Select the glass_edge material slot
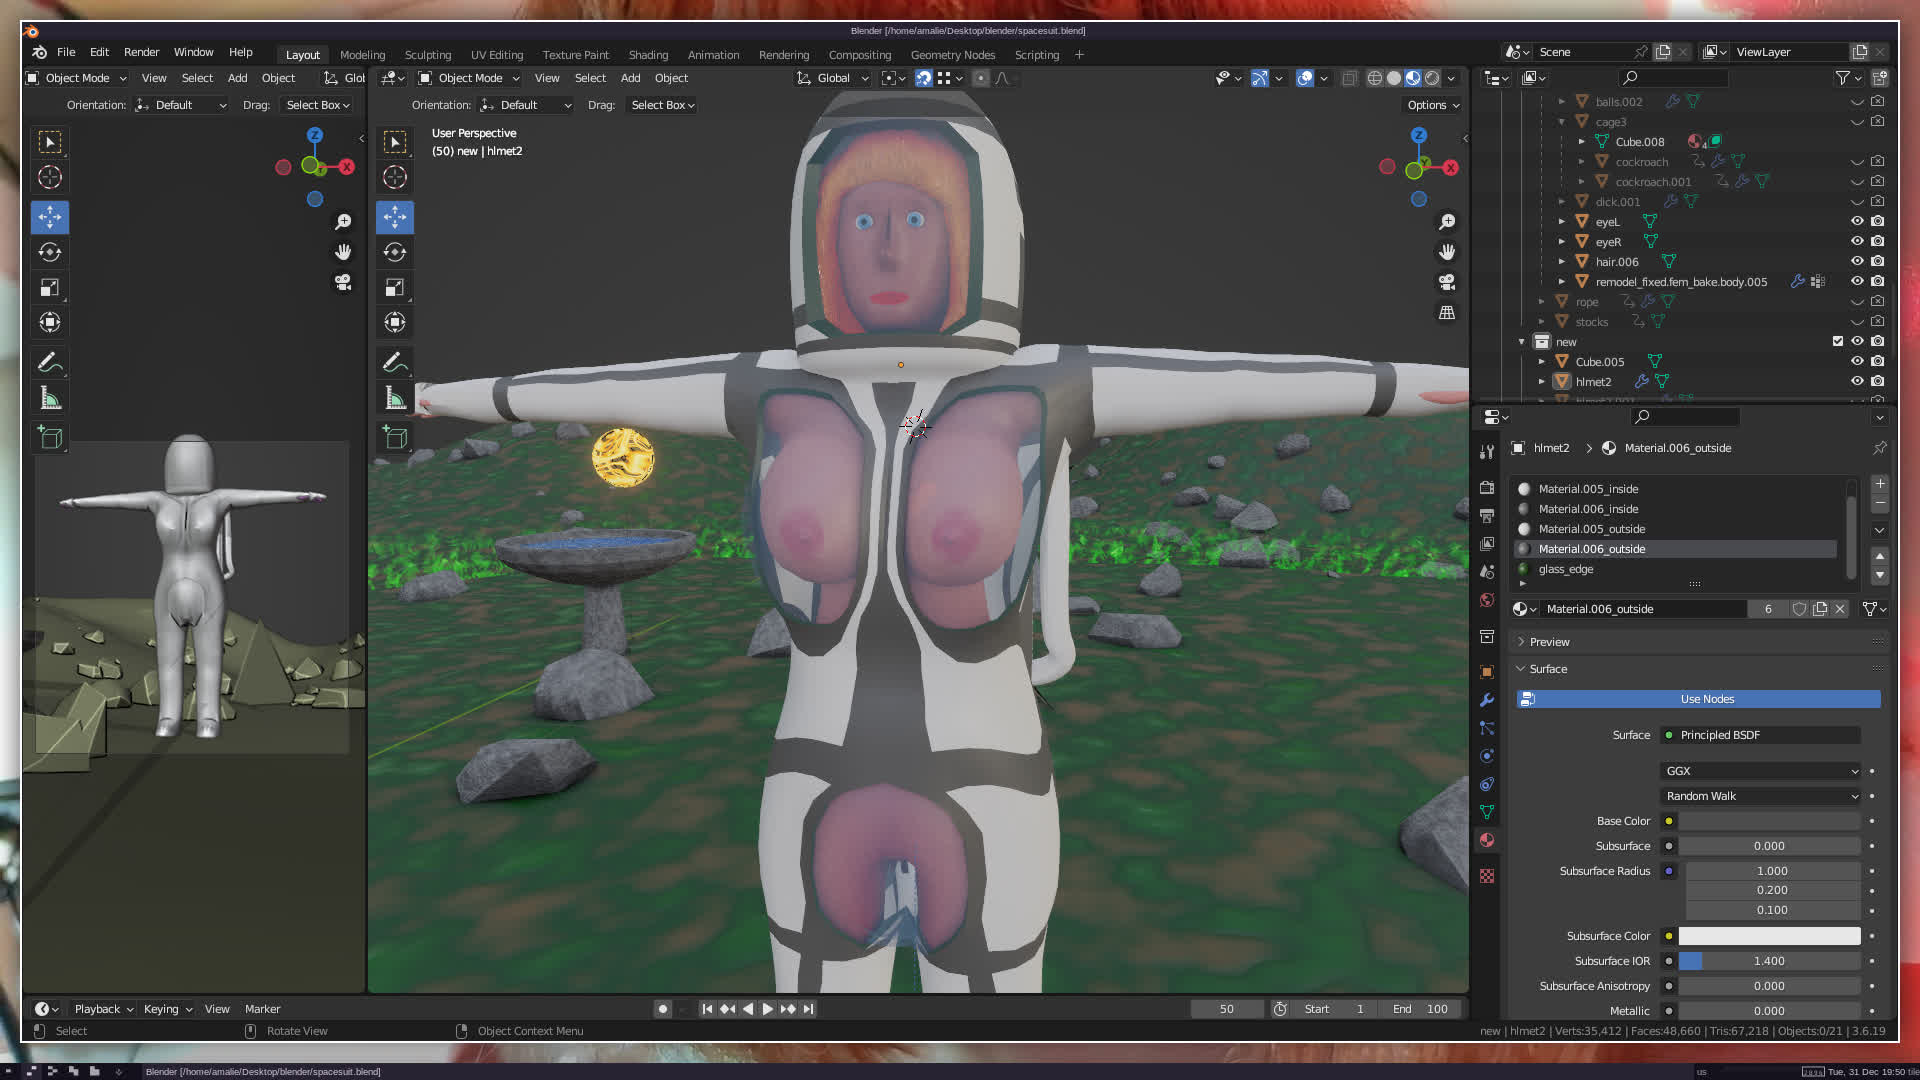This screenshot has height=1080, width=1920. (1566, 569)
